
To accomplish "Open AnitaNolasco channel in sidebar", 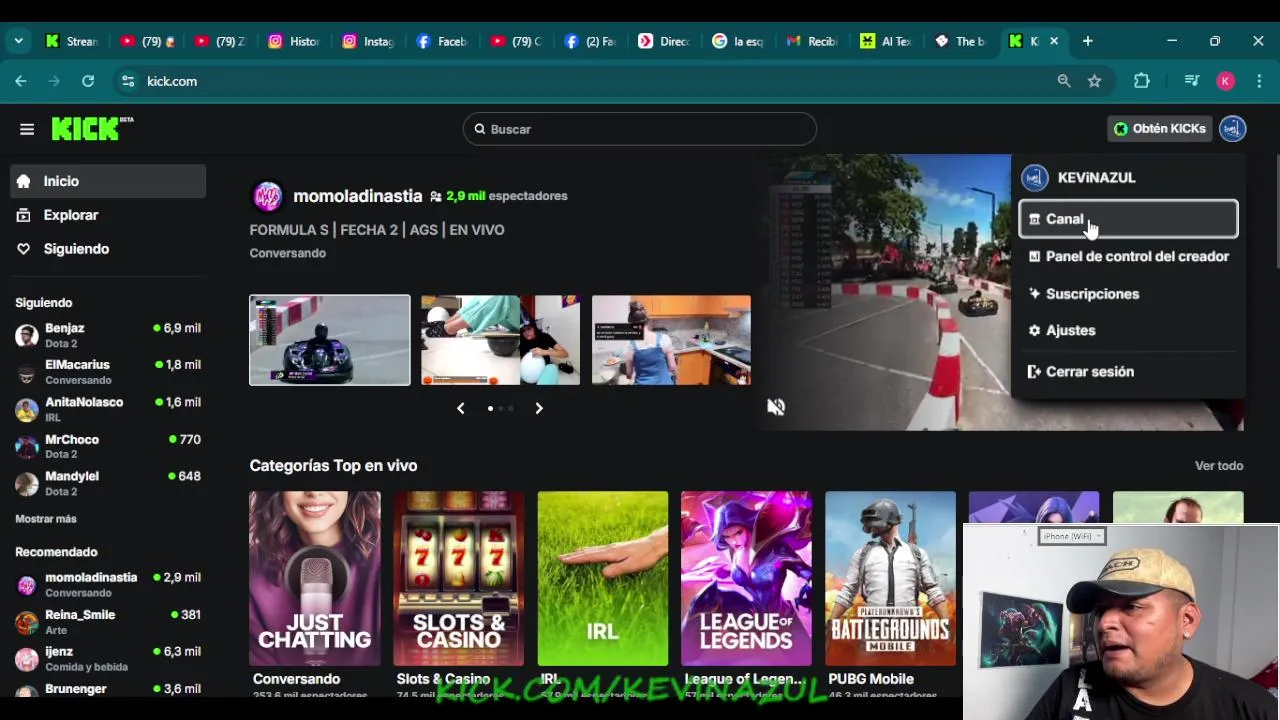I will [x=108, y=409].
